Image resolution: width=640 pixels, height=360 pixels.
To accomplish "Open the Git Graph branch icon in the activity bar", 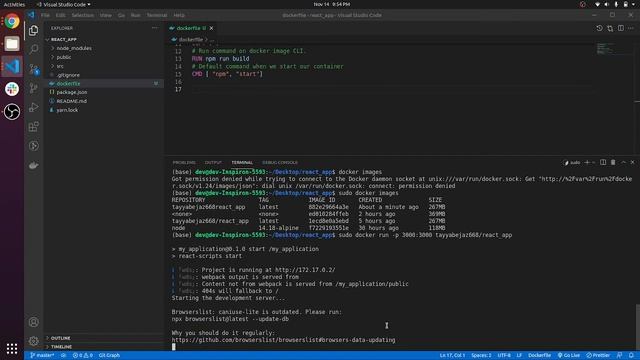I will click(x=33, y=88).
